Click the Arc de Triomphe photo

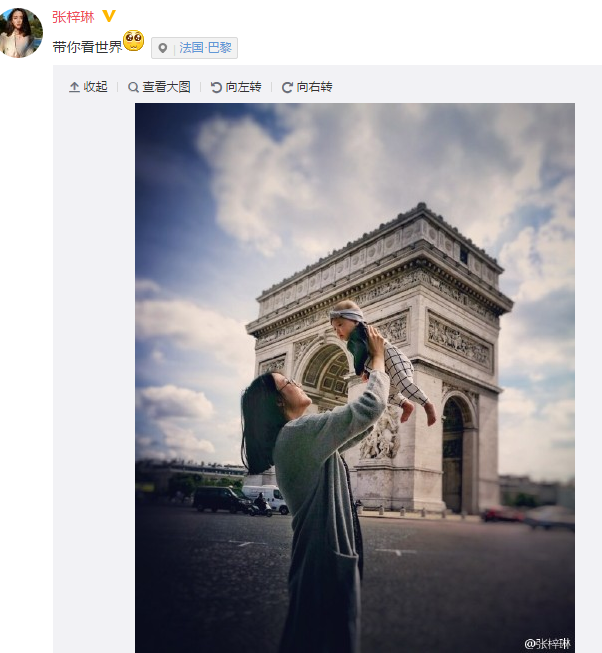tap(355, 378)
